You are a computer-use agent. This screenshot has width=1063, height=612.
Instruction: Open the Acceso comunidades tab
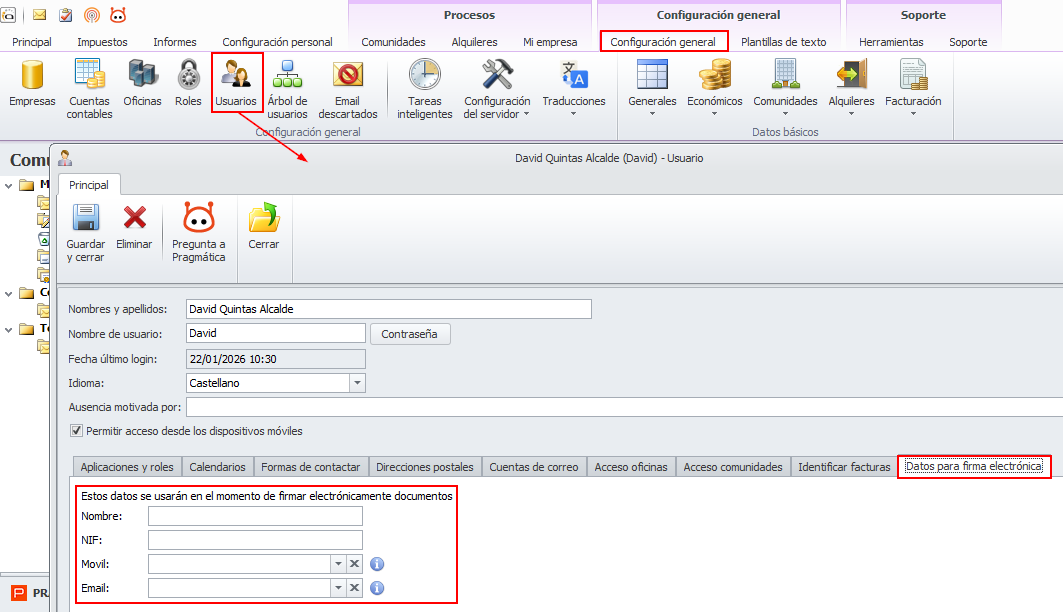click(733, 467)
